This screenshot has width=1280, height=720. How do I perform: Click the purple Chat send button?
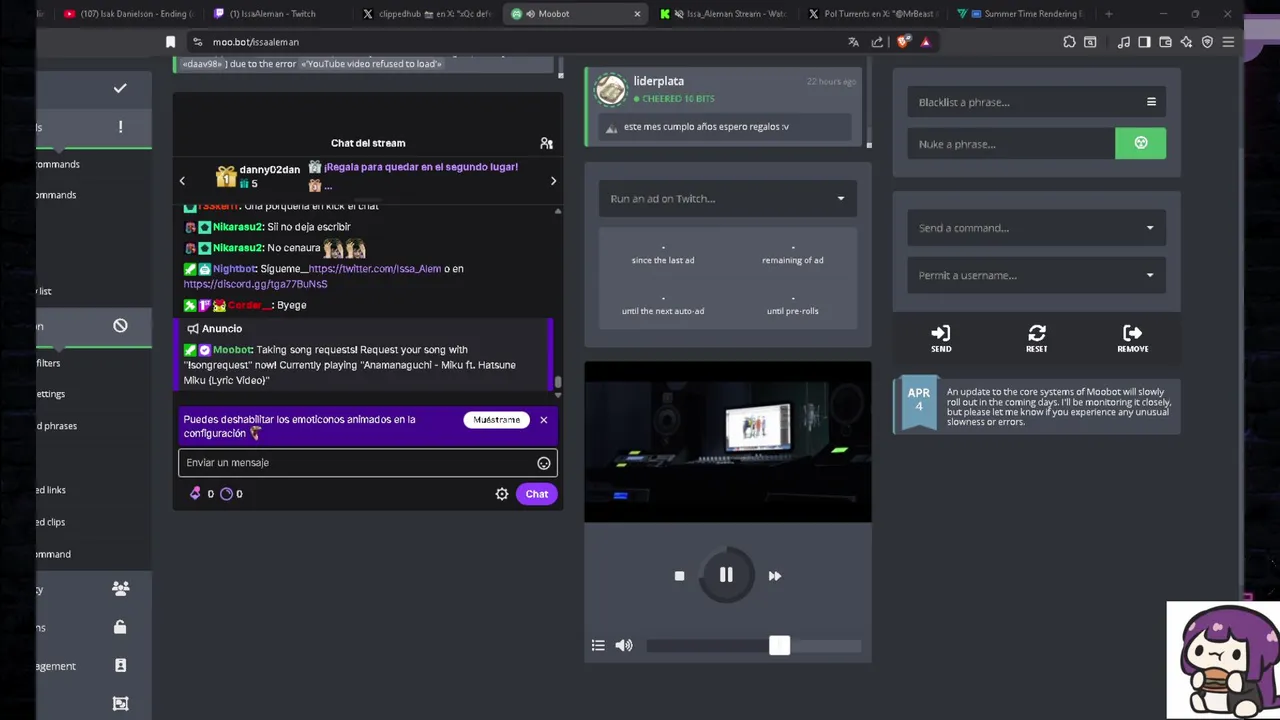537,494
